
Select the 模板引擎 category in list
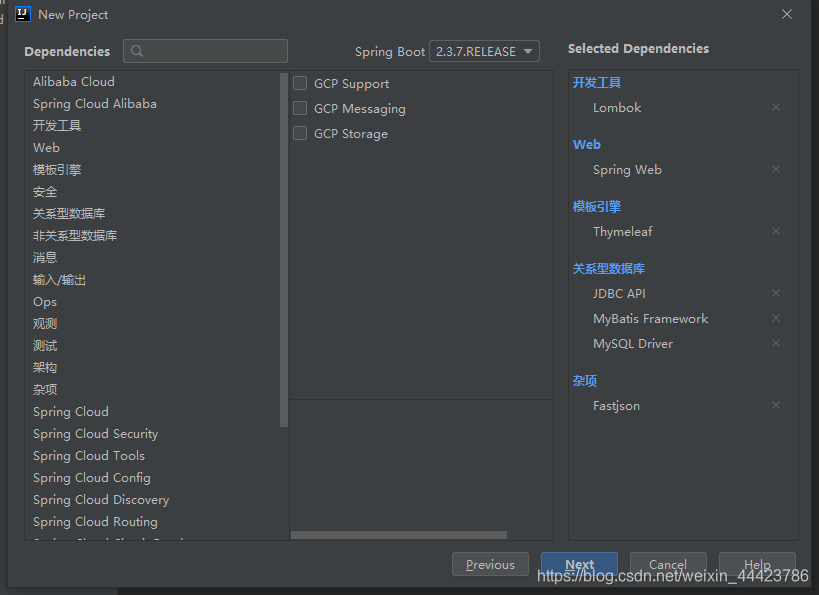pos(57,170)
